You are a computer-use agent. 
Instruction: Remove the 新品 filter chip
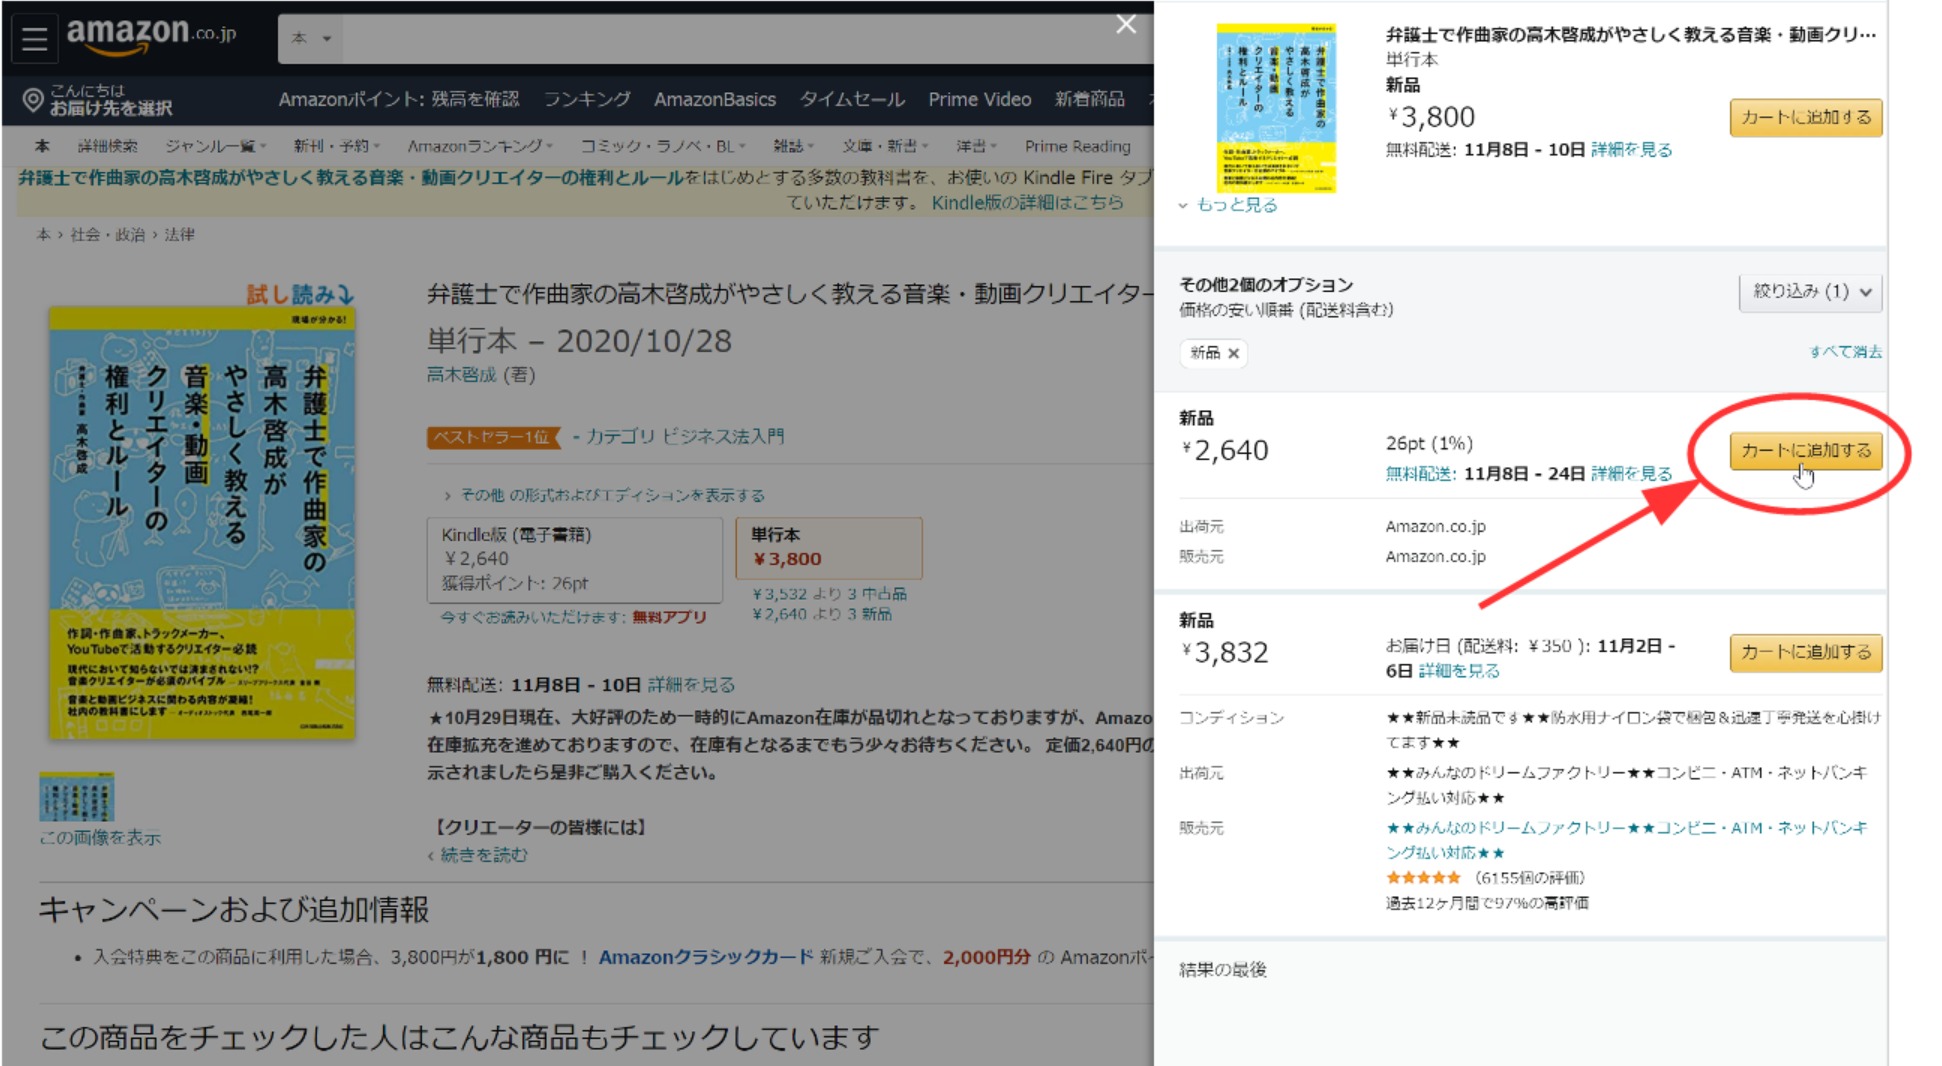click(1233, 353)
